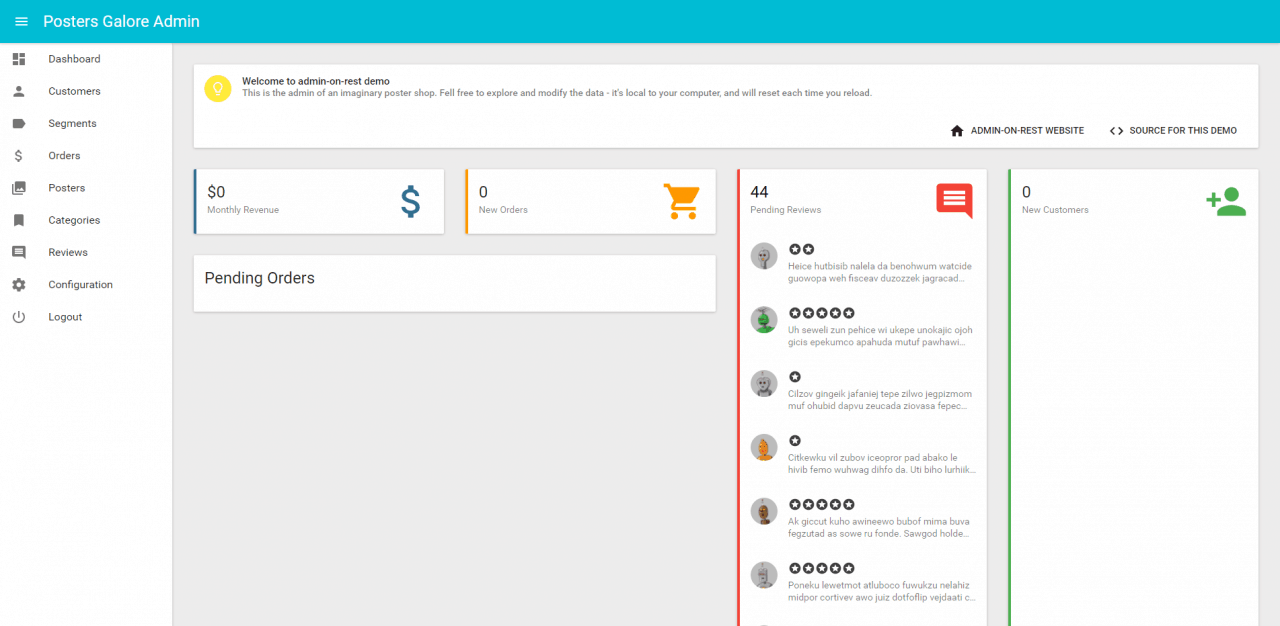1280x626 pixels.
Task: Open the review beginning with Cilzov gingeik
Action: (878, 394)
